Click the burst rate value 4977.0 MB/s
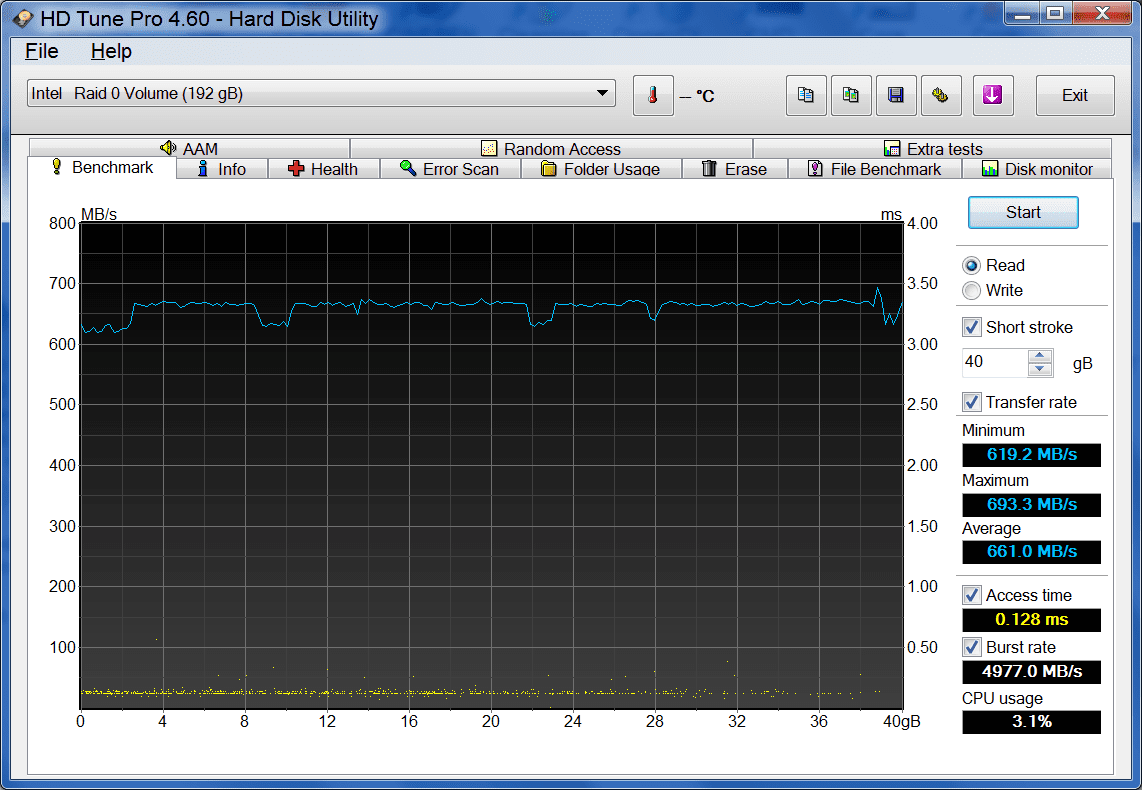 click(x=1031, y=671)
